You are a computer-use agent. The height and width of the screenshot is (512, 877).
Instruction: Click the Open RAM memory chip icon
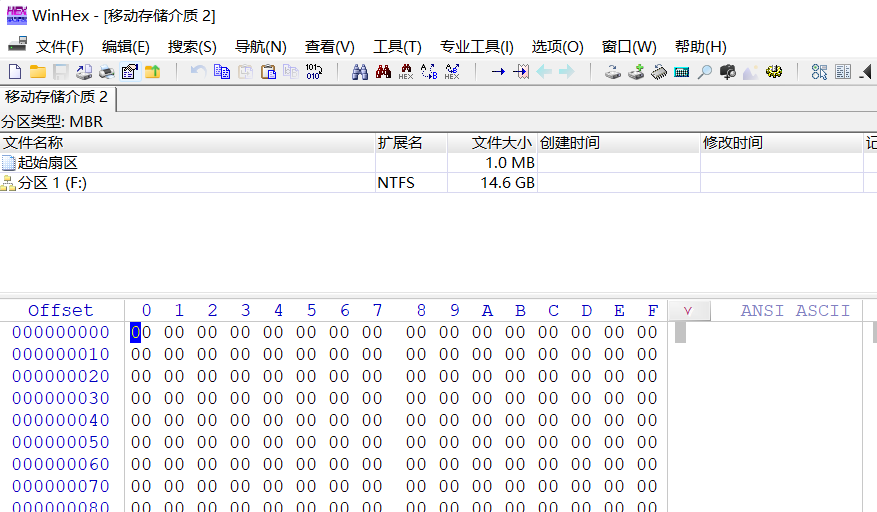click(x=659, y=72)
